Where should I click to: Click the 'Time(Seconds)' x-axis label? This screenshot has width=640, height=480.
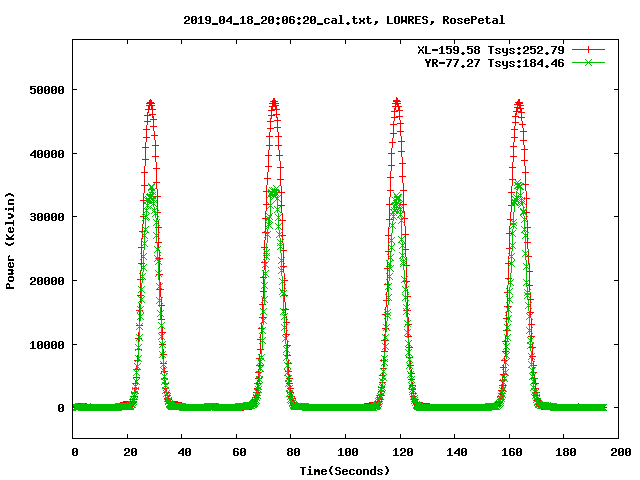click(x=345, y=471)
